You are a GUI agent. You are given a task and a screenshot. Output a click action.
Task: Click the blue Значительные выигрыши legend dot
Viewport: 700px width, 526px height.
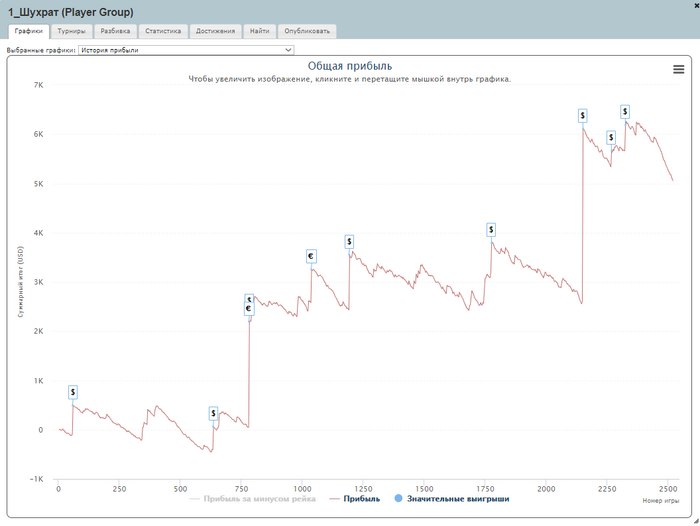pos(398,498)
